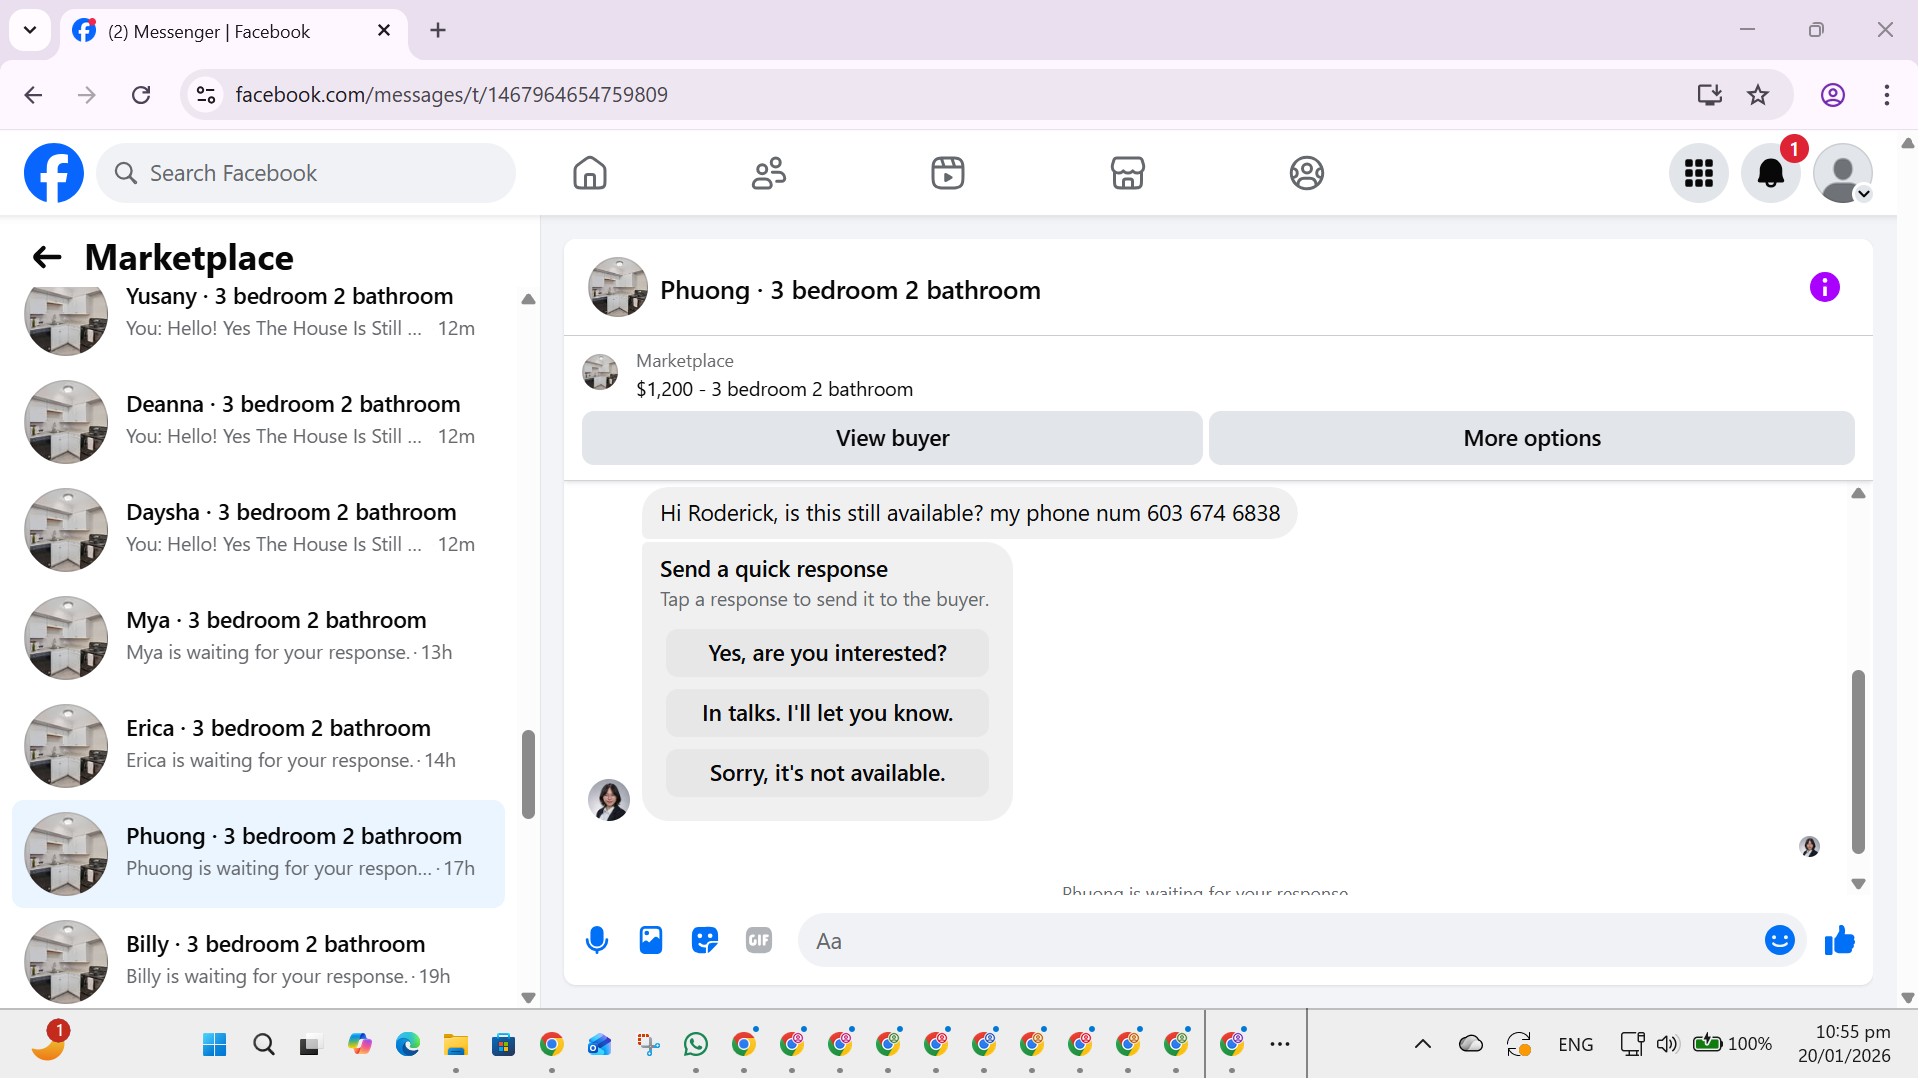Send 'Sorry, it's not available.' response

click(x=827, y=773)
